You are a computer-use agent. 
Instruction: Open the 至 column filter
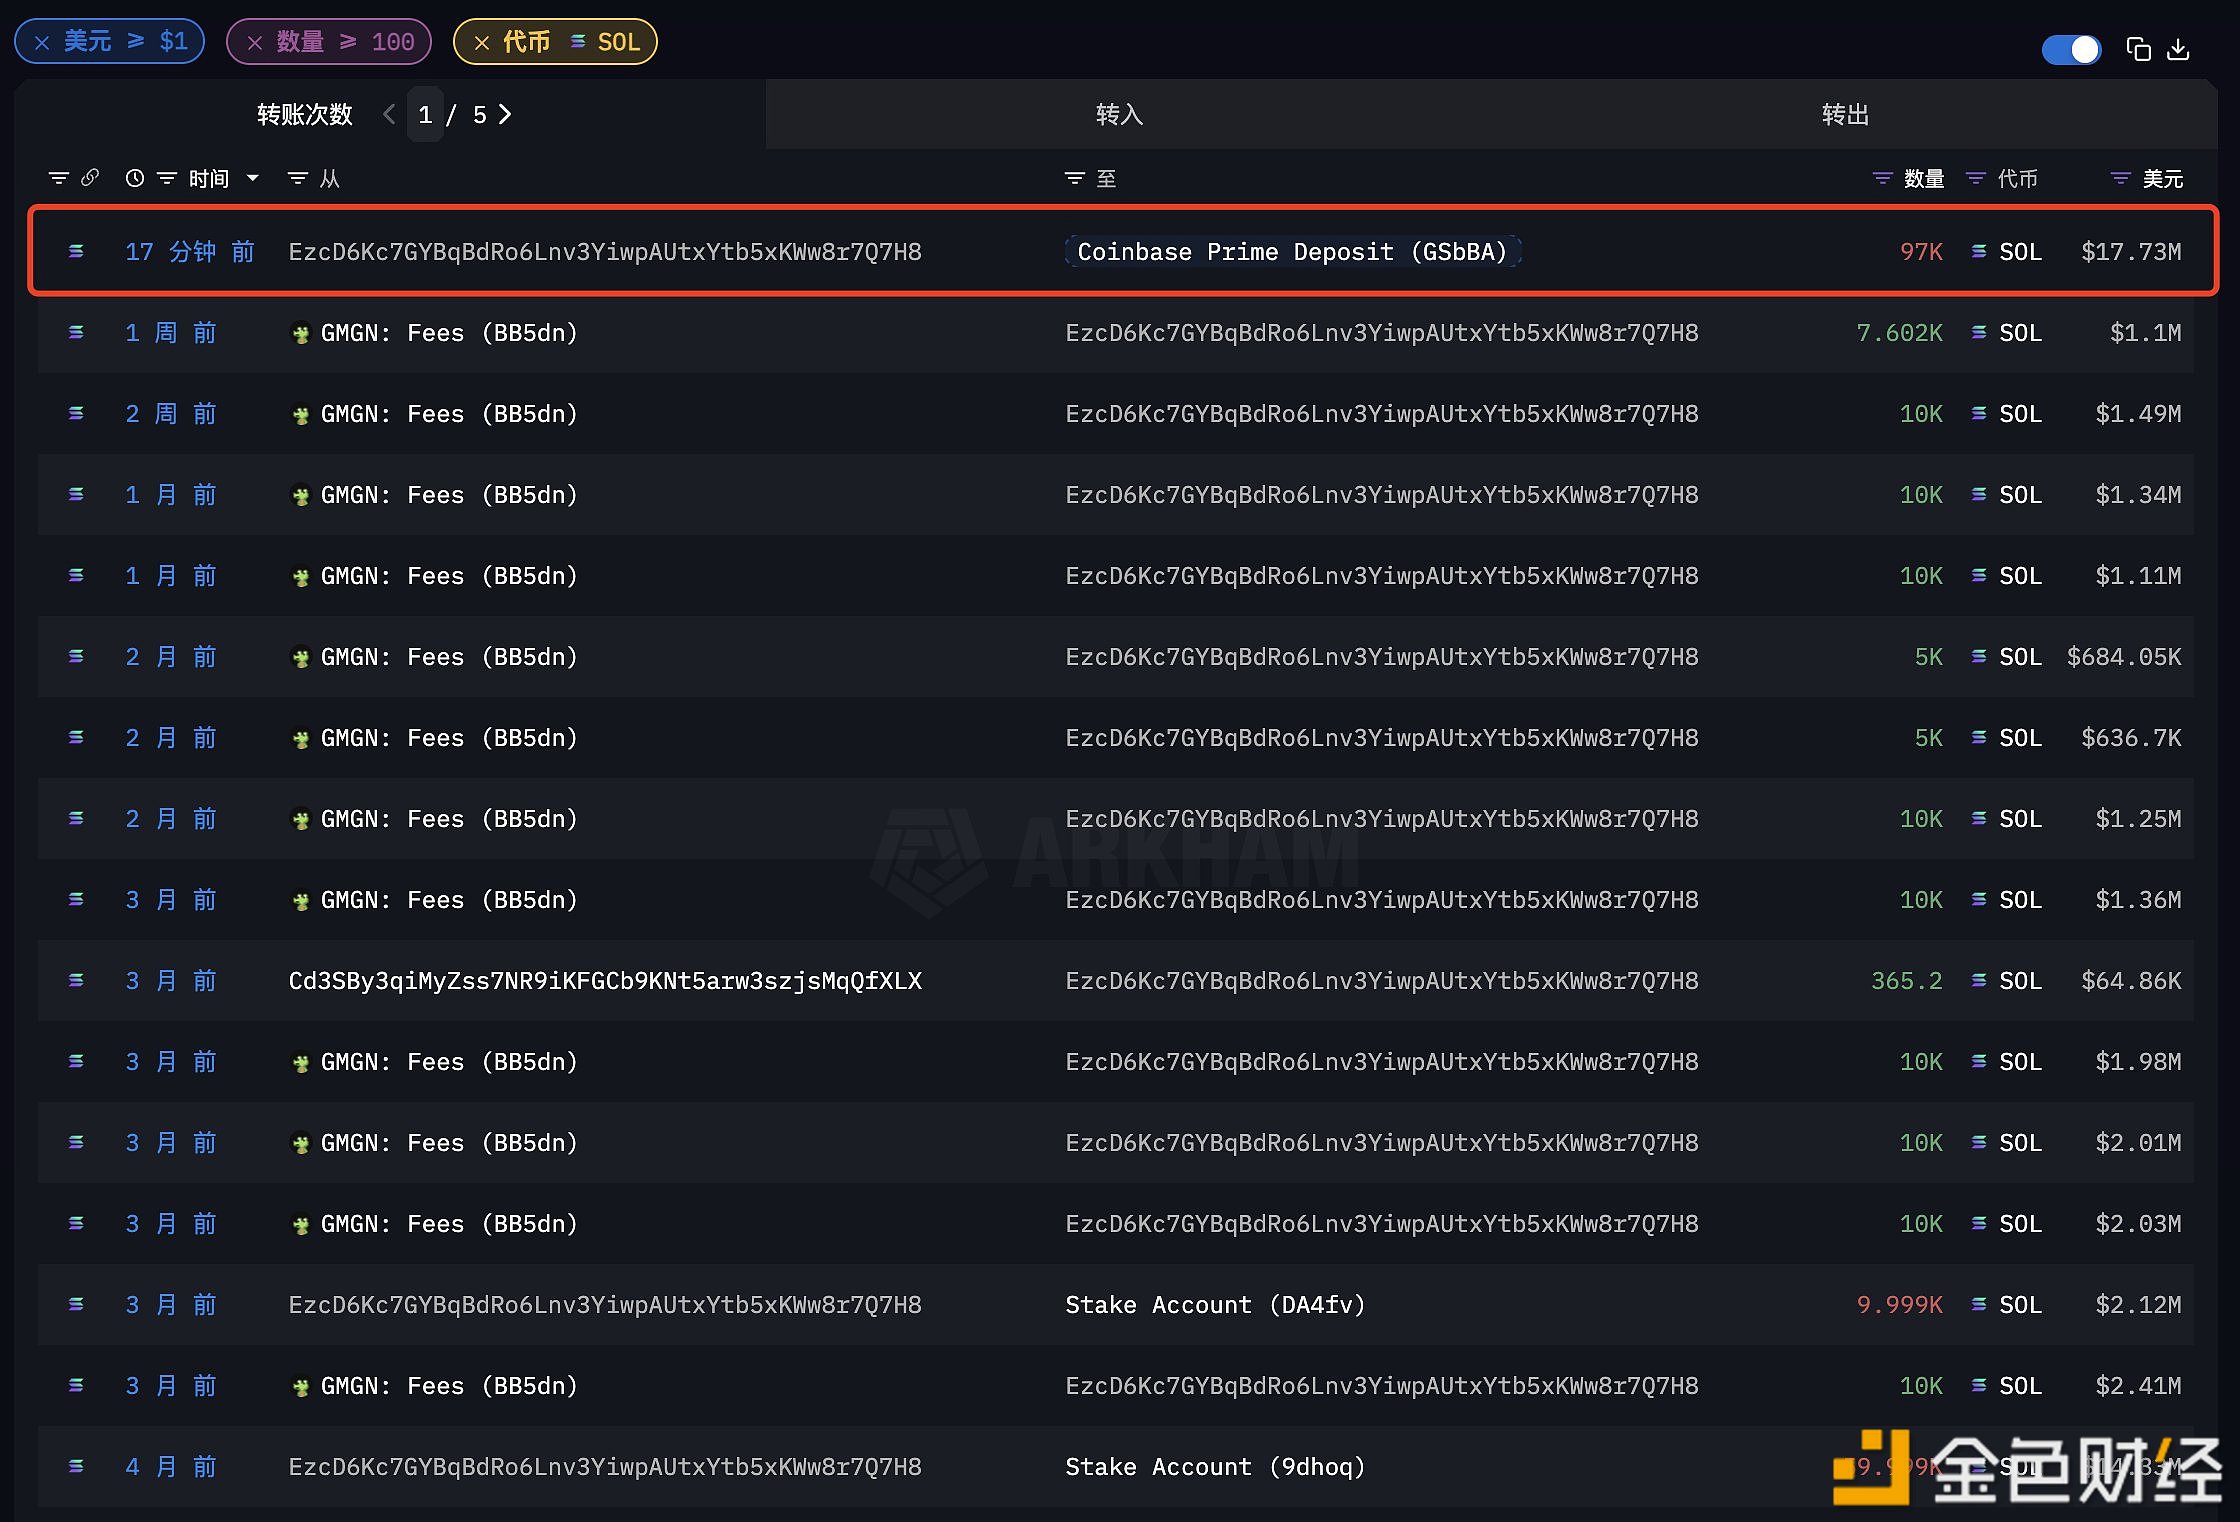[1075, 178]
